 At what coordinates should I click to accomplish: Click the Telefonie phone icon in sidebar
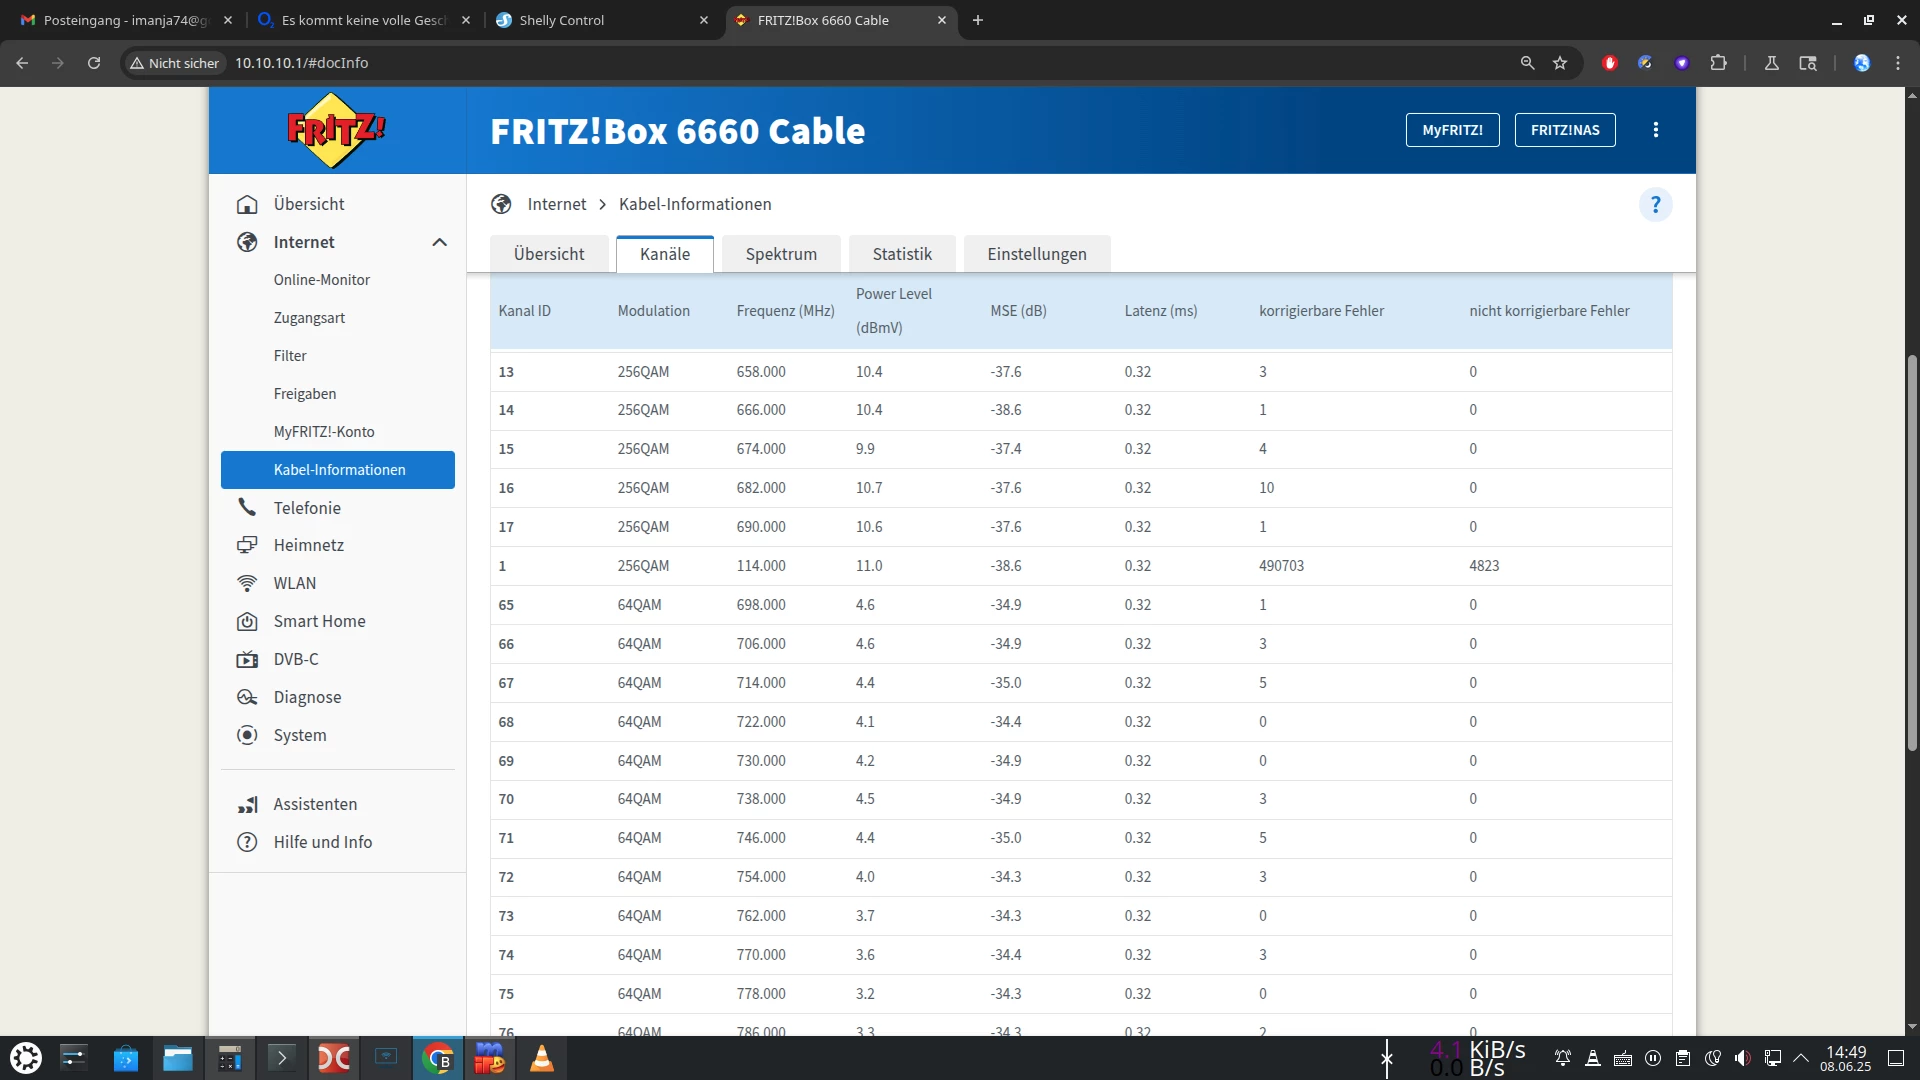point(247,508)
